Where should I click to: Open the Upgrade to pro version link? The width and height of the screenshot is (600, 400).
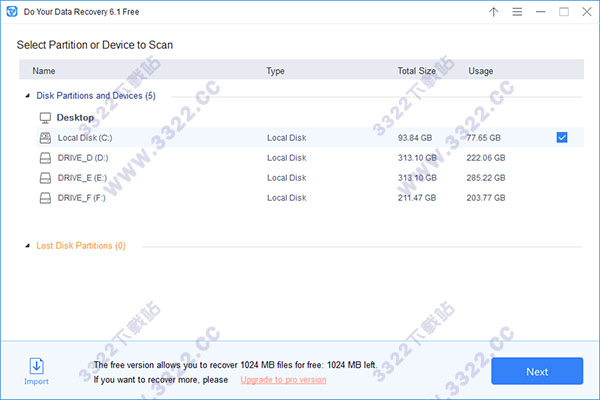[x=283, y=380]
